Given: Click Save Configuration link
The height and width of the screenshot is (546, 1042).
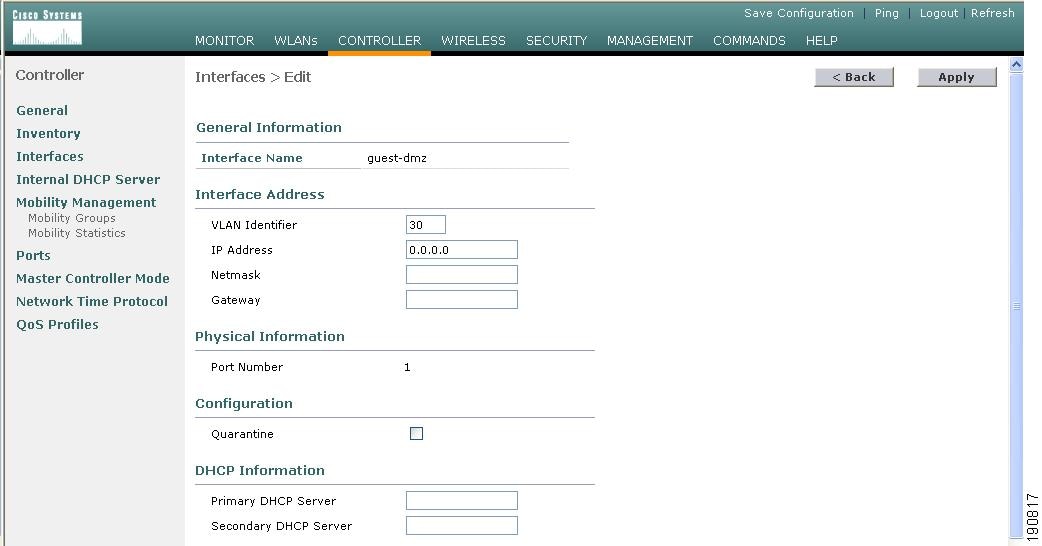Looking at the screenshot, I should click(799, 13).
